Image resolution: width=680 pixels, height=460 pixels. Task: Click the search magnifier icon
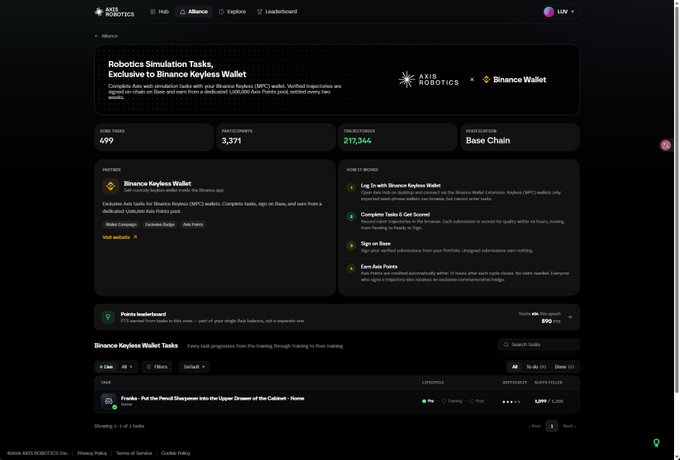506,345
